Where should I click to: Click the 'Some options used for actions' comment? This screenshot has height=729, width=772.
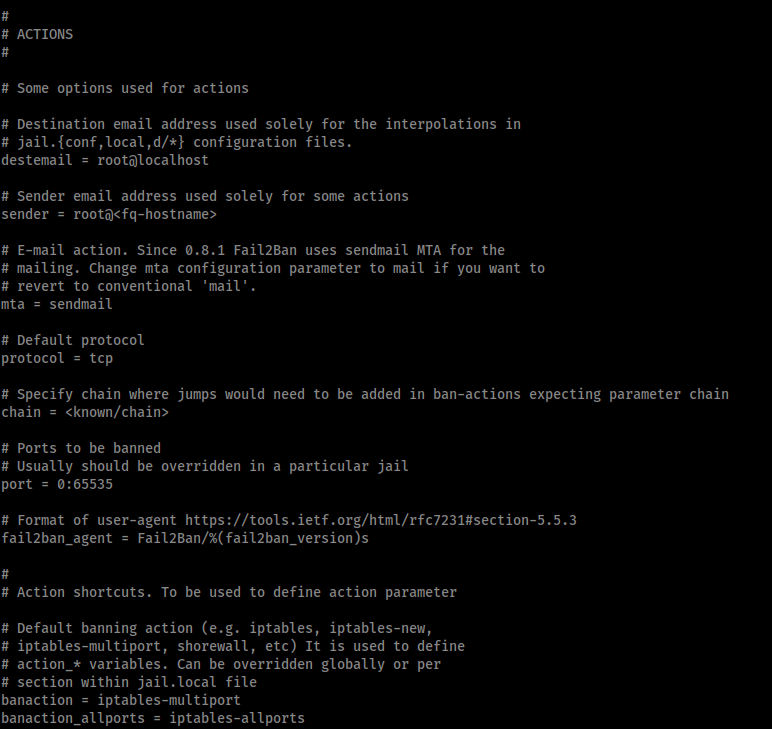(125, 89)
